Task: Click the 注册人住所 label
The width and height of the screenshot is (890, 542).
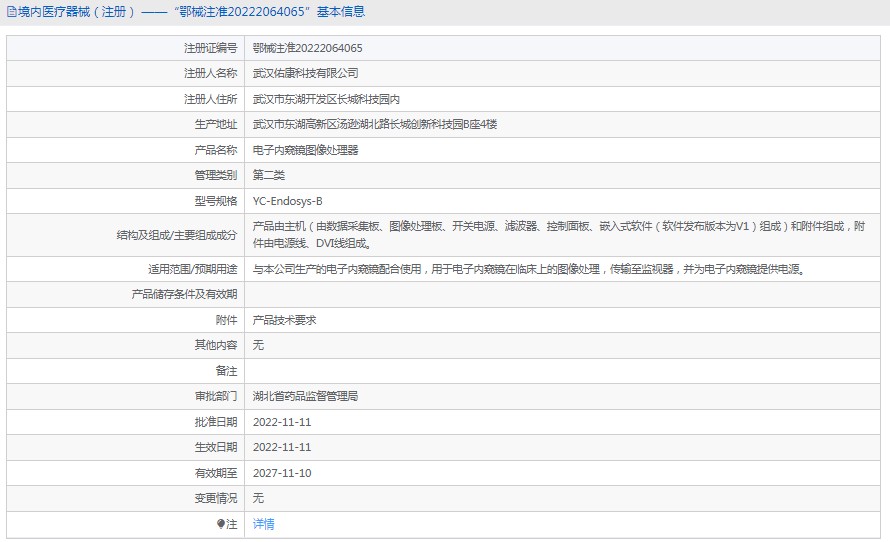Action: coord(211,99)
